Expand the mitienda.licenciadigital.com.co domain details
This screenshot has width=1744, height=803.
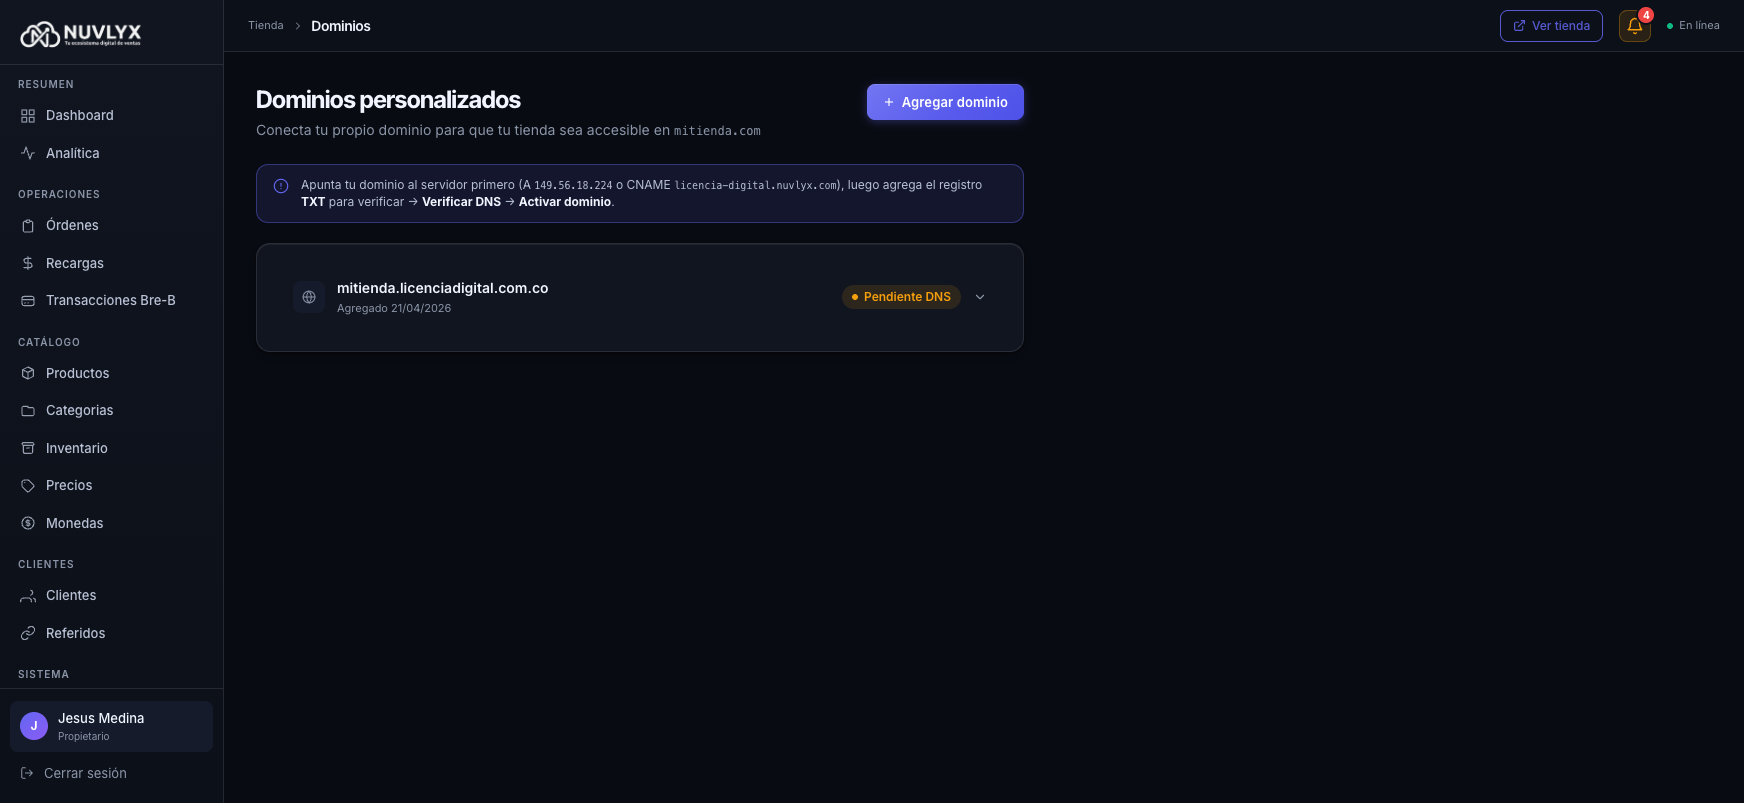click(x=979, y=296)
